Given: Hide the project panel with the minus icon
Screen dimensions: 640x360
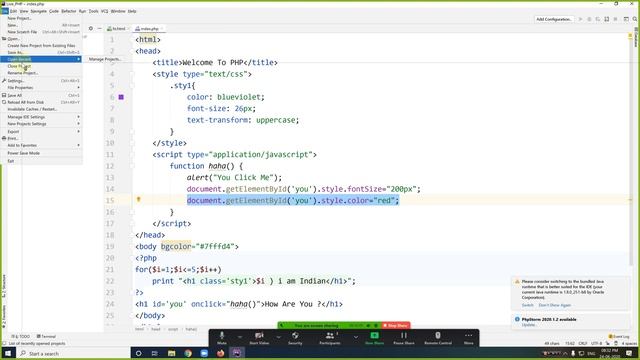Looking at the screenshot, I should (99, 29).
